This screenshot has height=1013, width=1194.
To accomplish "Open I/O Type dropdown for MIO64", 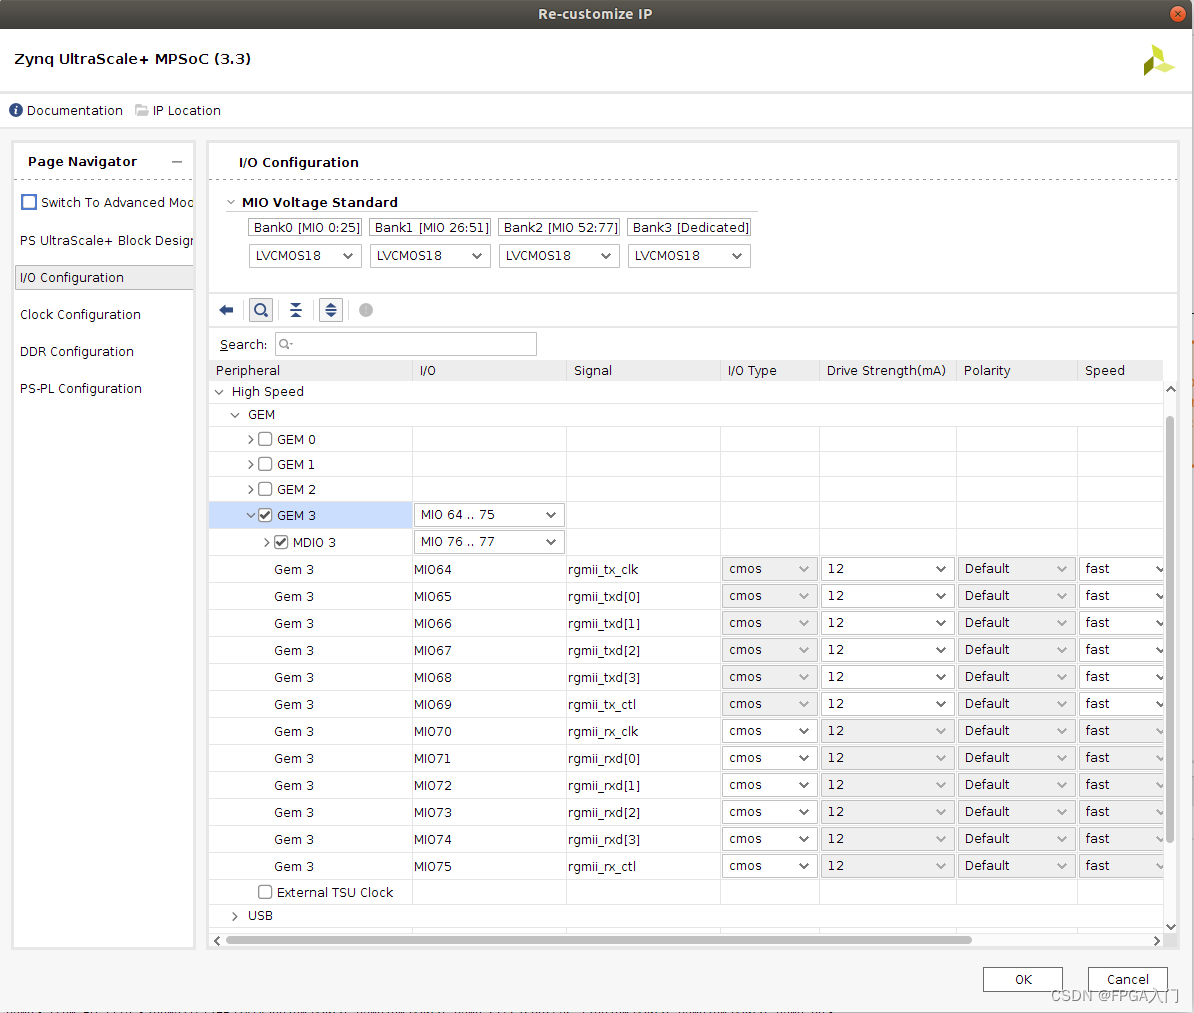I will [769, 569].
